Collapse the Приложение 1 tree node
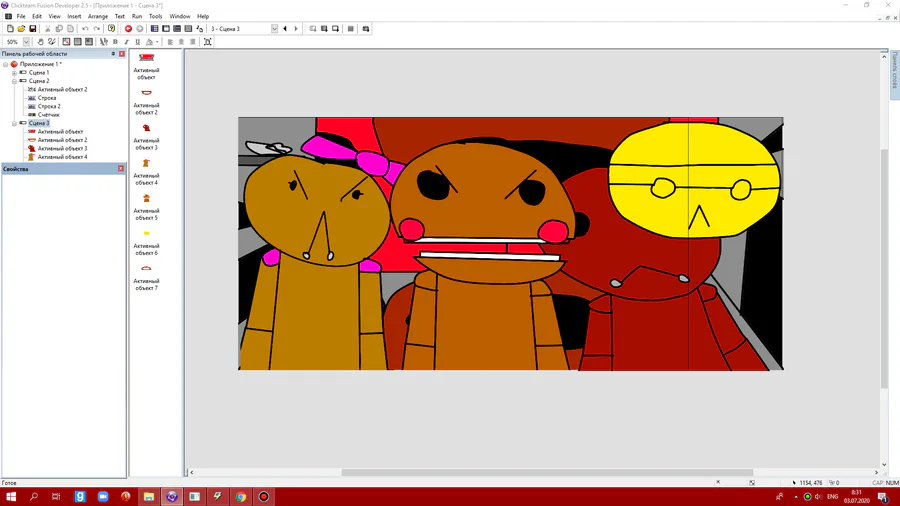 (x=6, y=64)
